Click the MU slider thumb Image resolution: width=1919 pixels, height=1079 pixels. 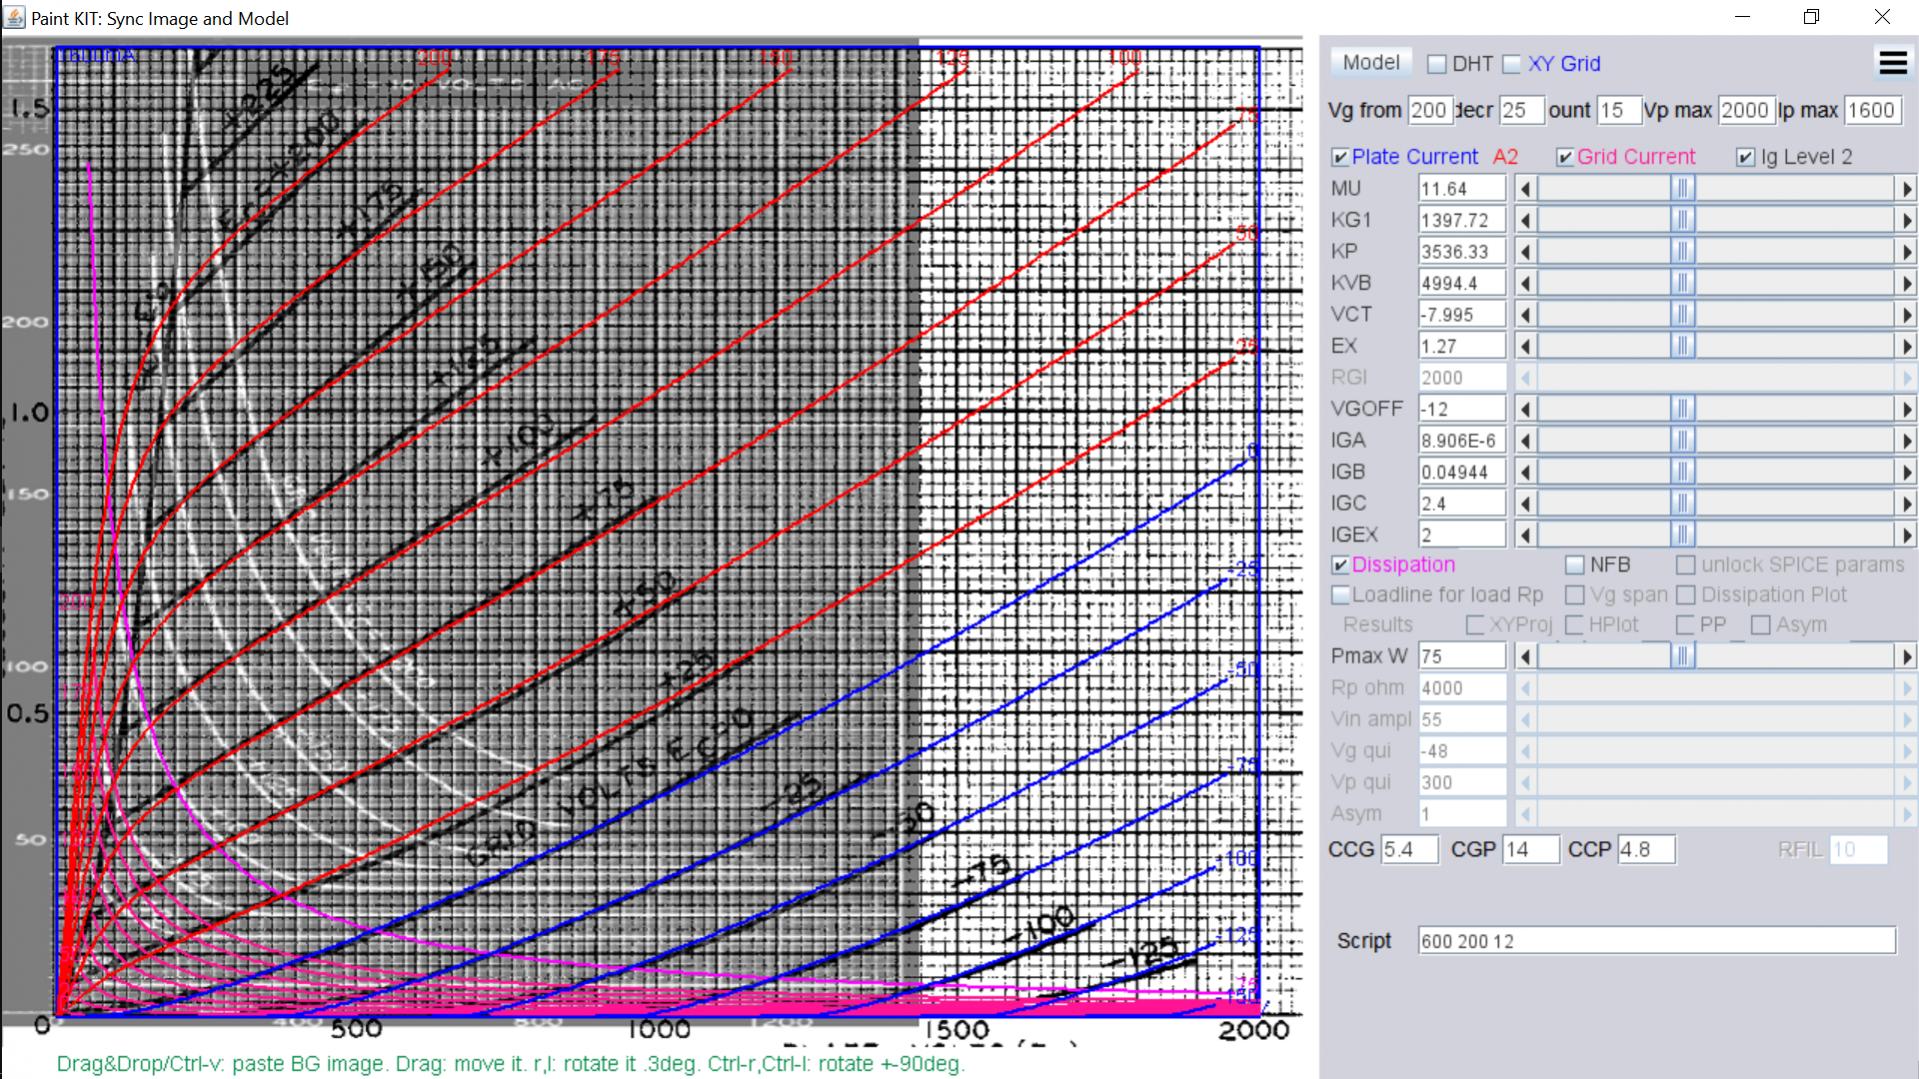pos(1682,188)
